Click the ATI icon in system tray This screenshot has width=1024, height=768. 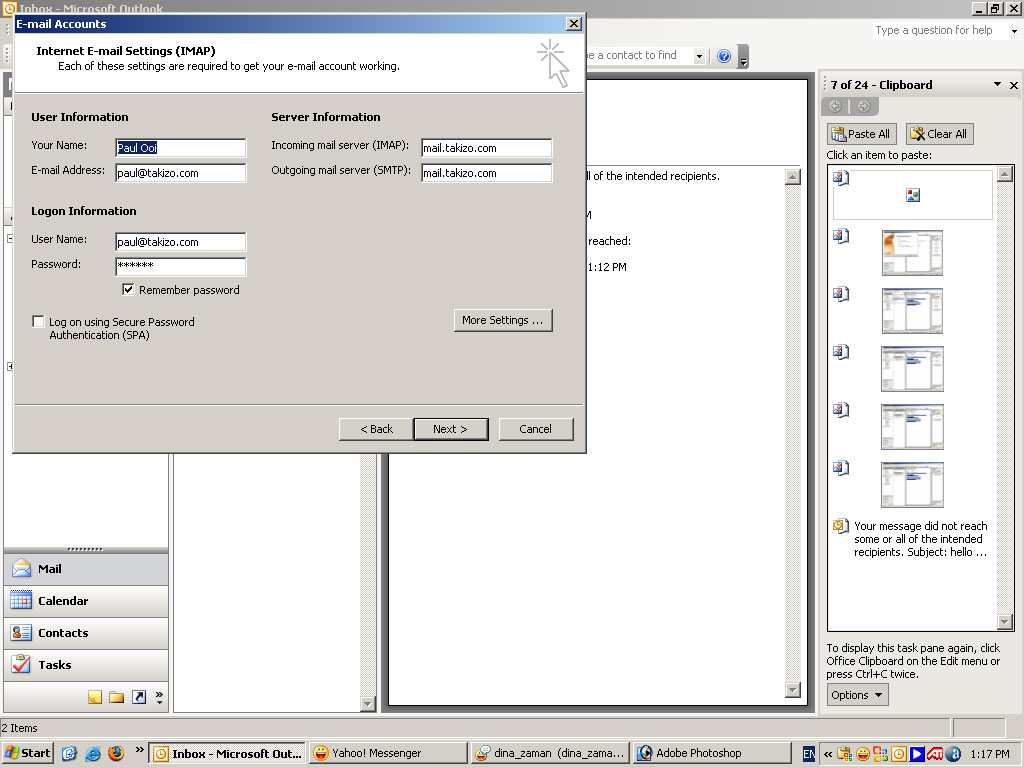coord(935,754)
